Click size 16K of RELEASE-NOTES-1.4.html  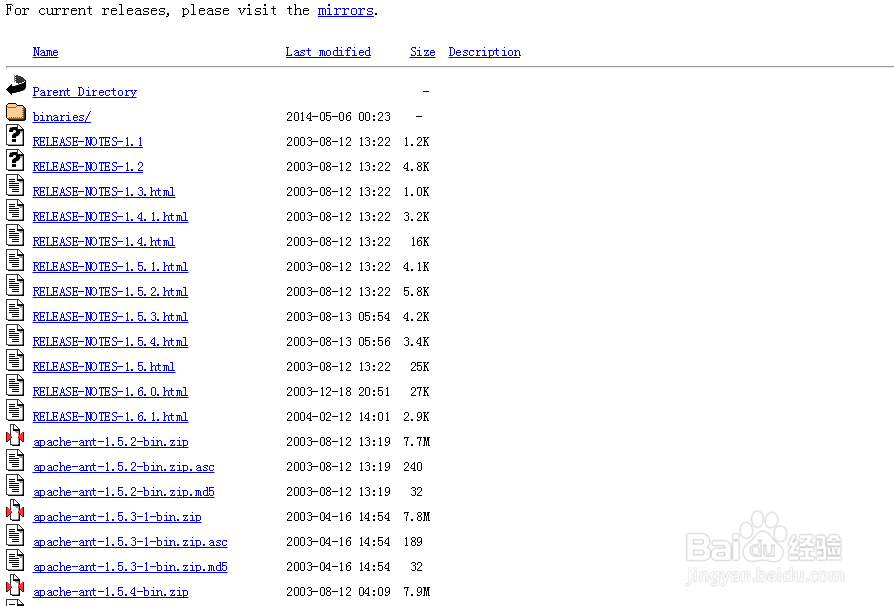420,242
